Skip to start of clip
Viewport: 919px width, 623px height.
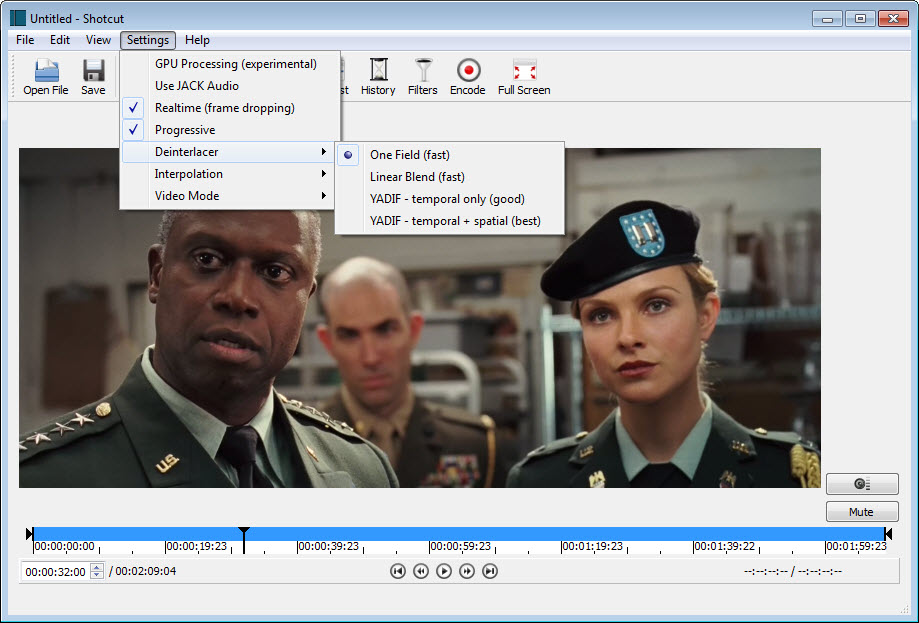pyautogui.click(x=398, y=571)
